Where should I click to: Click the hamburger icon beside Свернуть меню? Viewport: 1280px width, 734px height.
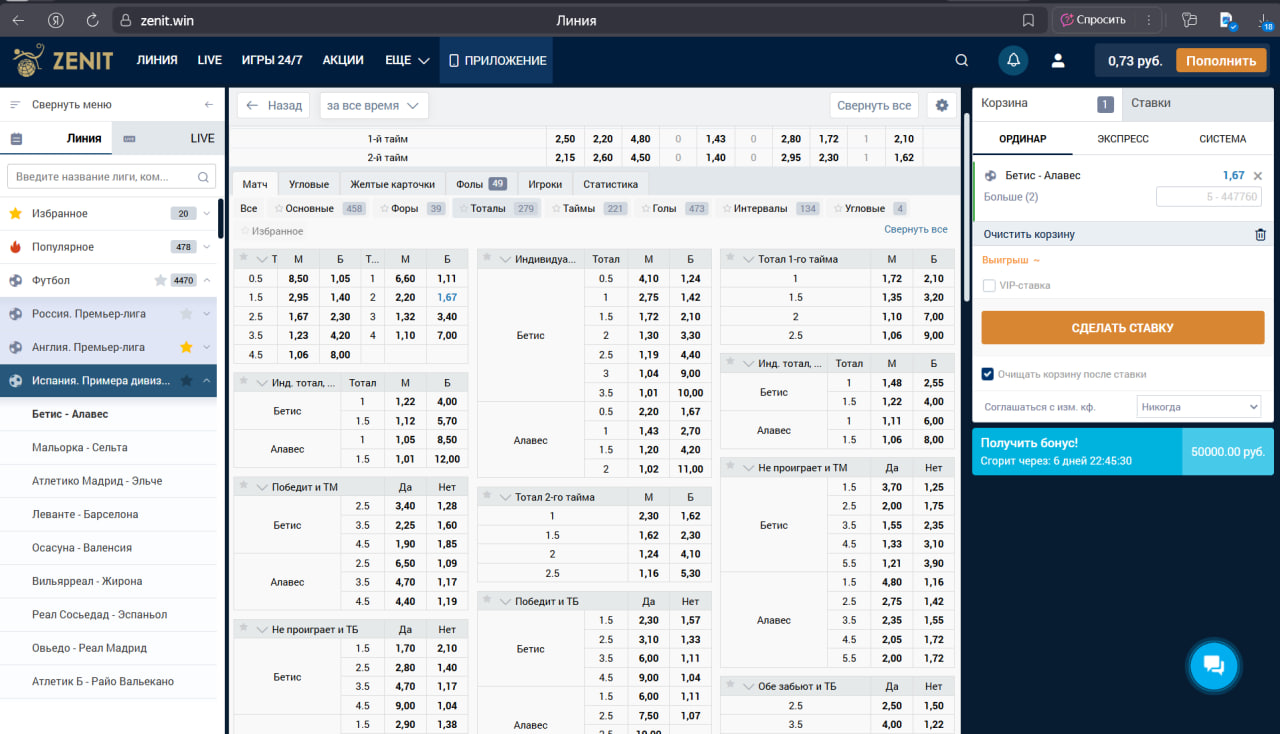click(15, 104)
